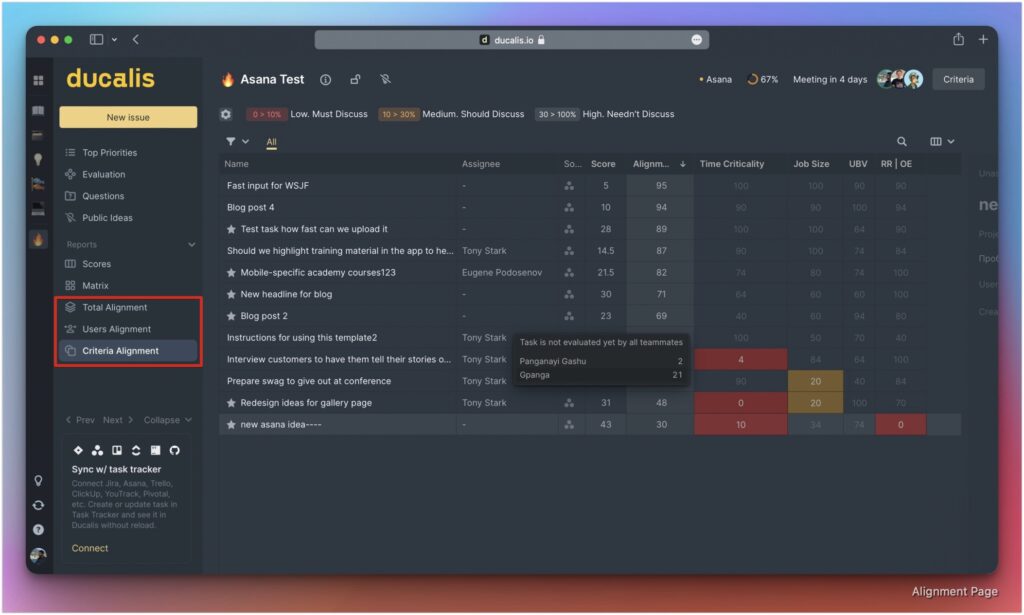
Task: Click the Connect link
Action: pos(90,548)
